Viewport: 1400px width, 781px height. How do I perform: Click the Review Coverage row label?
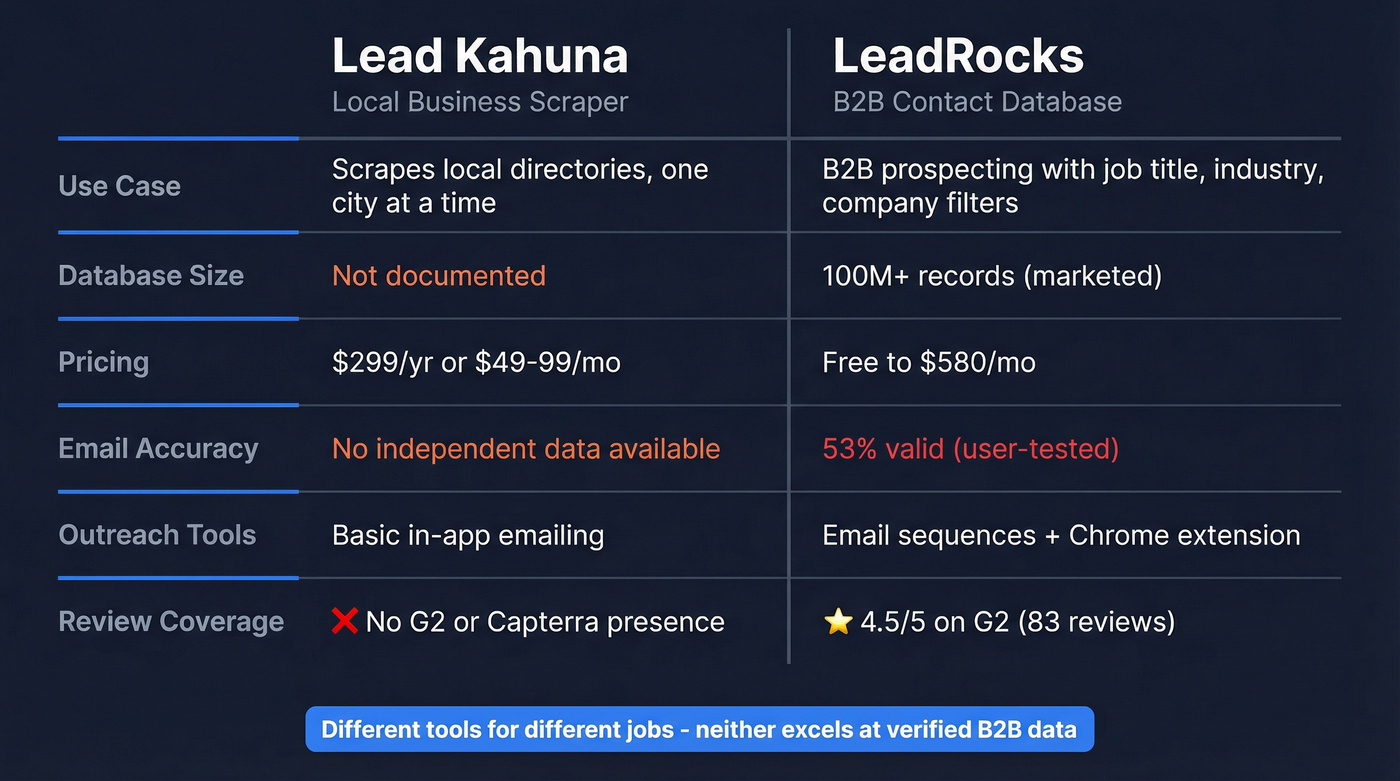[x=171, y=621]
